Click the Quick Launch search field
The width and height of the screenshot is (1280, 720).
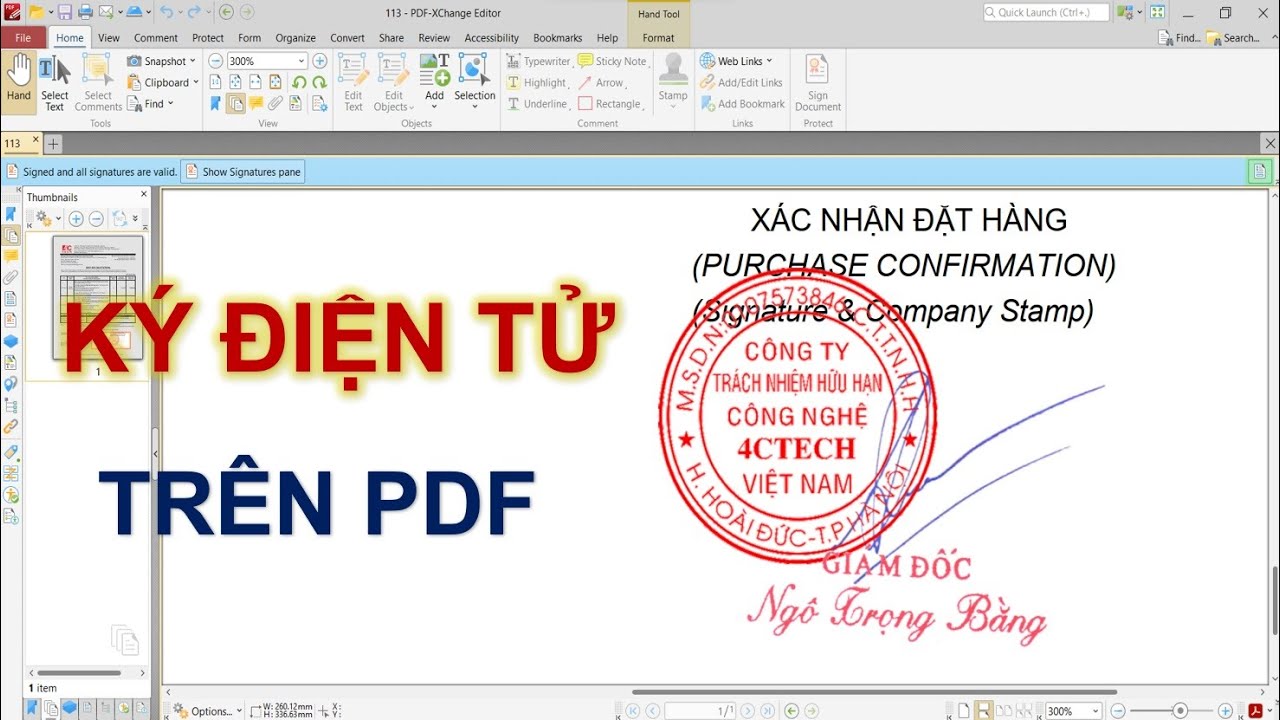pos(1045,12)
